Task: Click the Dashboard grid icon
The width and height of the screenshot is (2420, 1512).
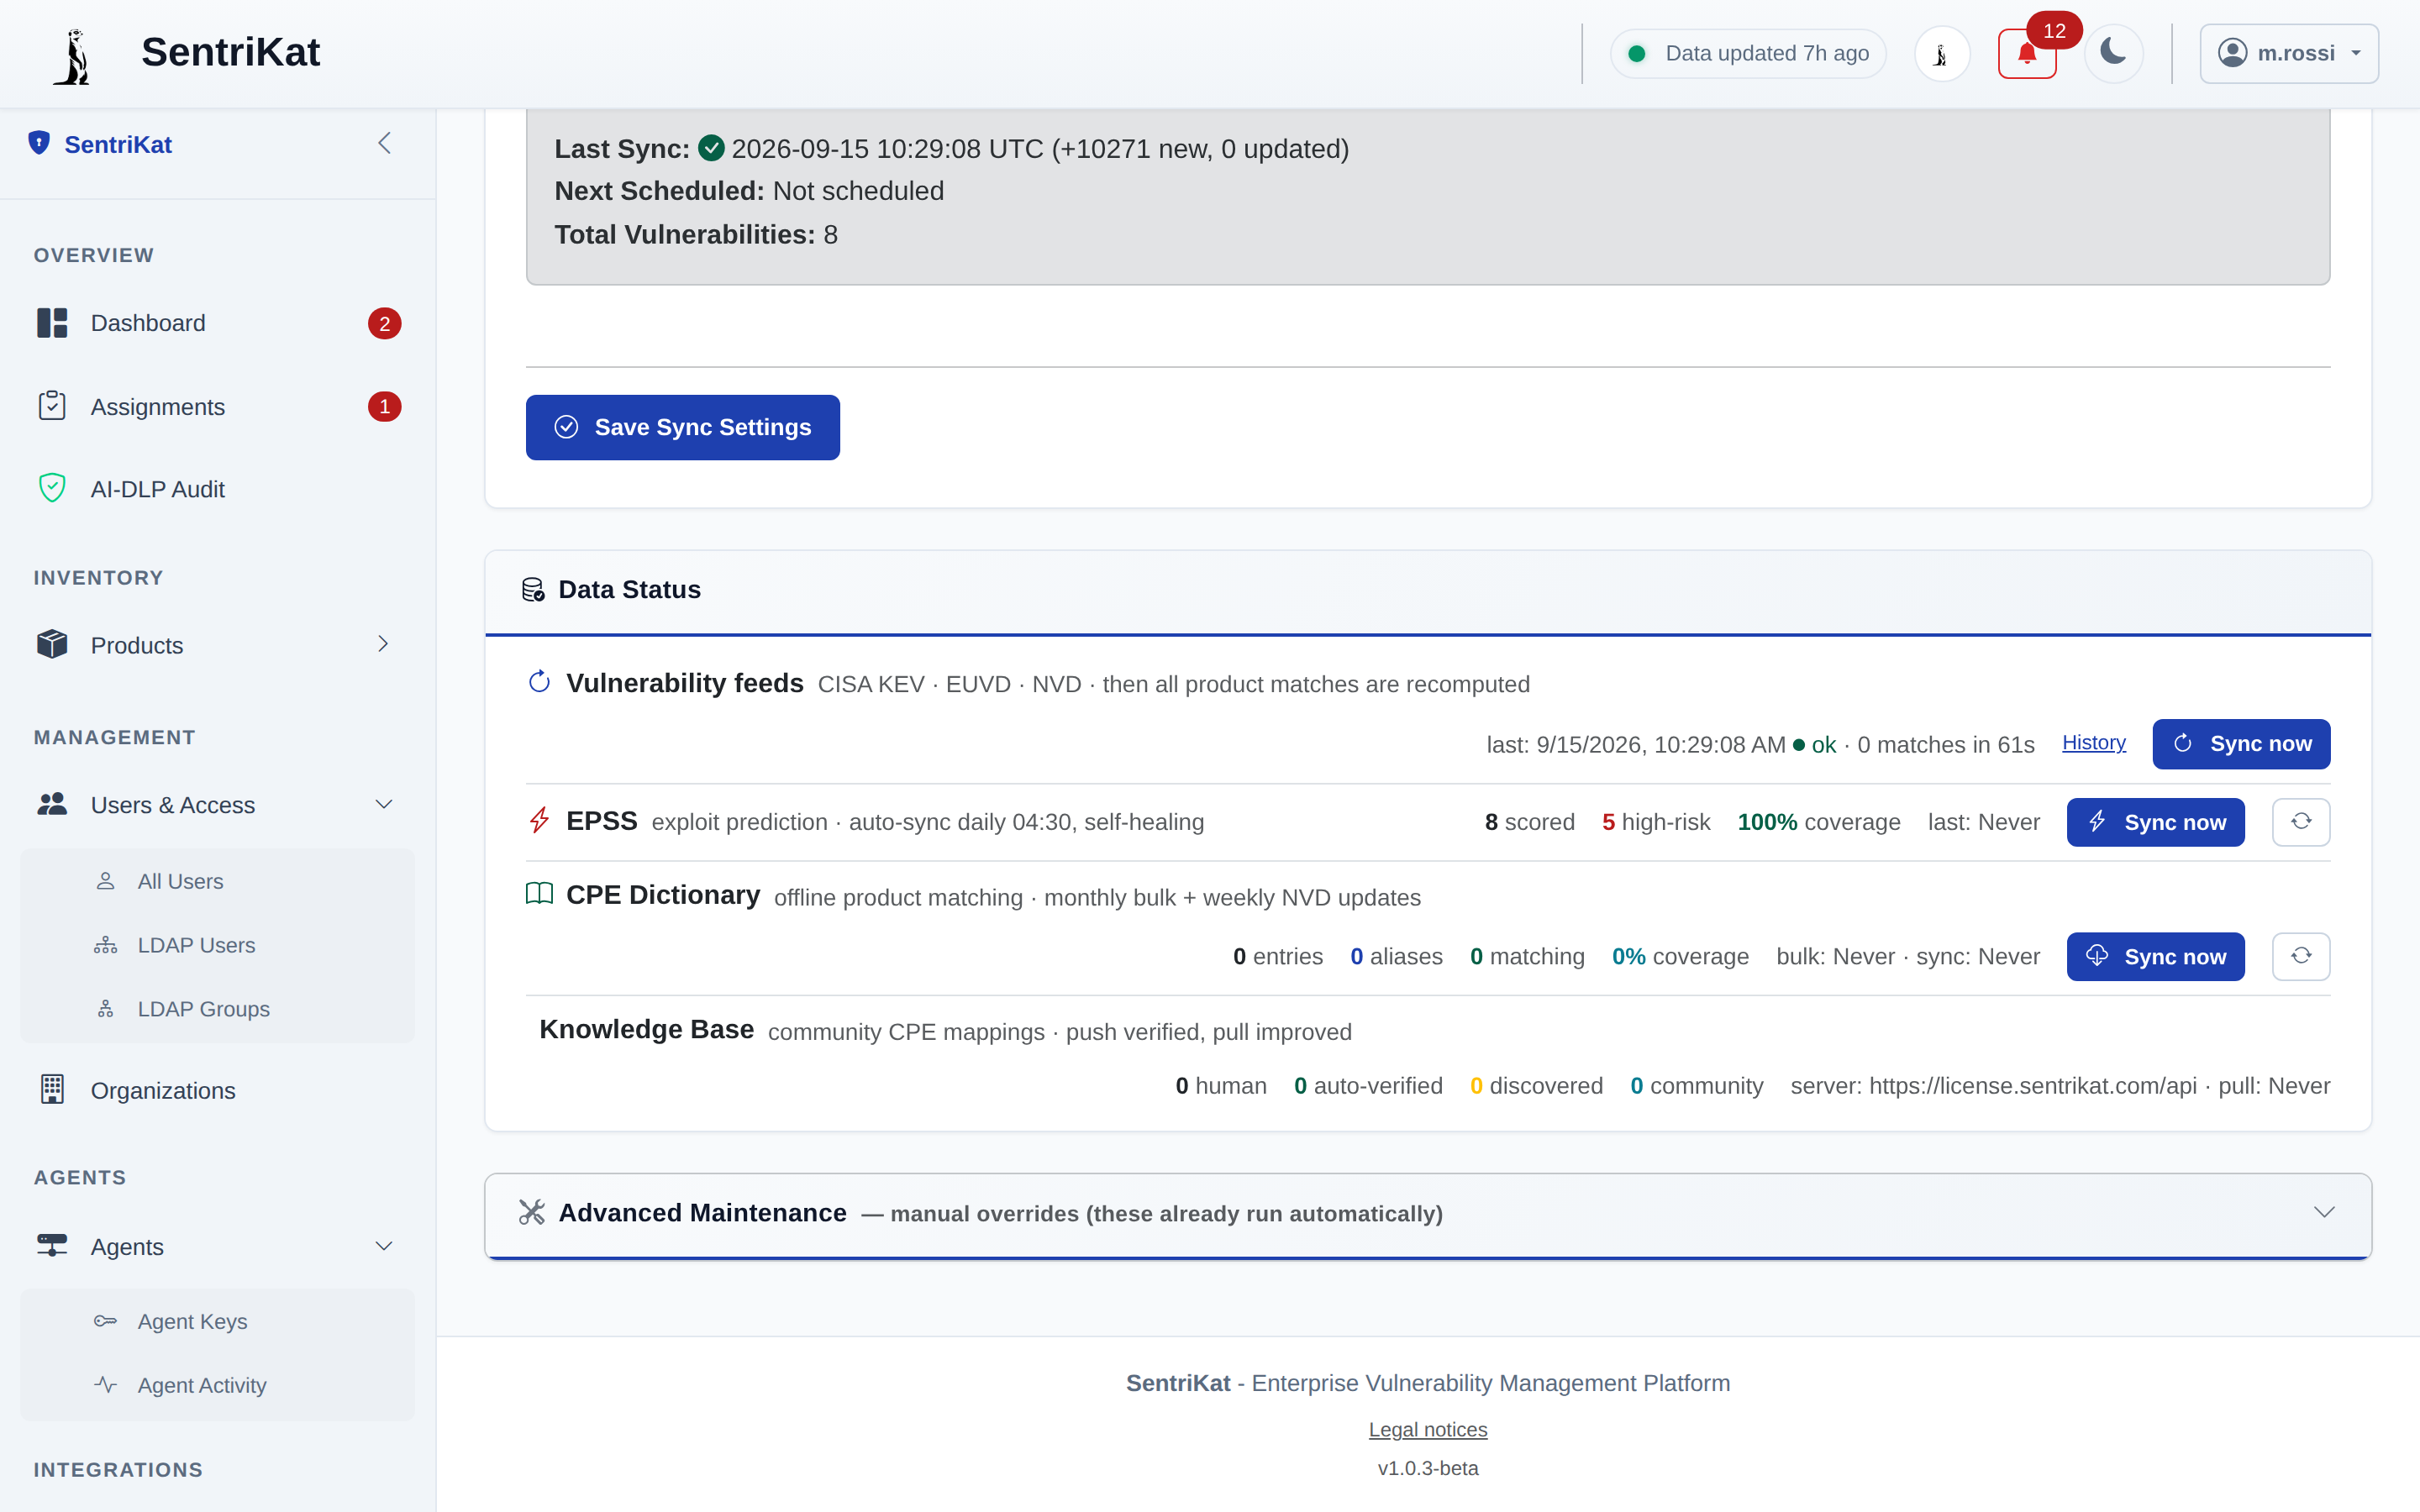Action: click(52, 323)
